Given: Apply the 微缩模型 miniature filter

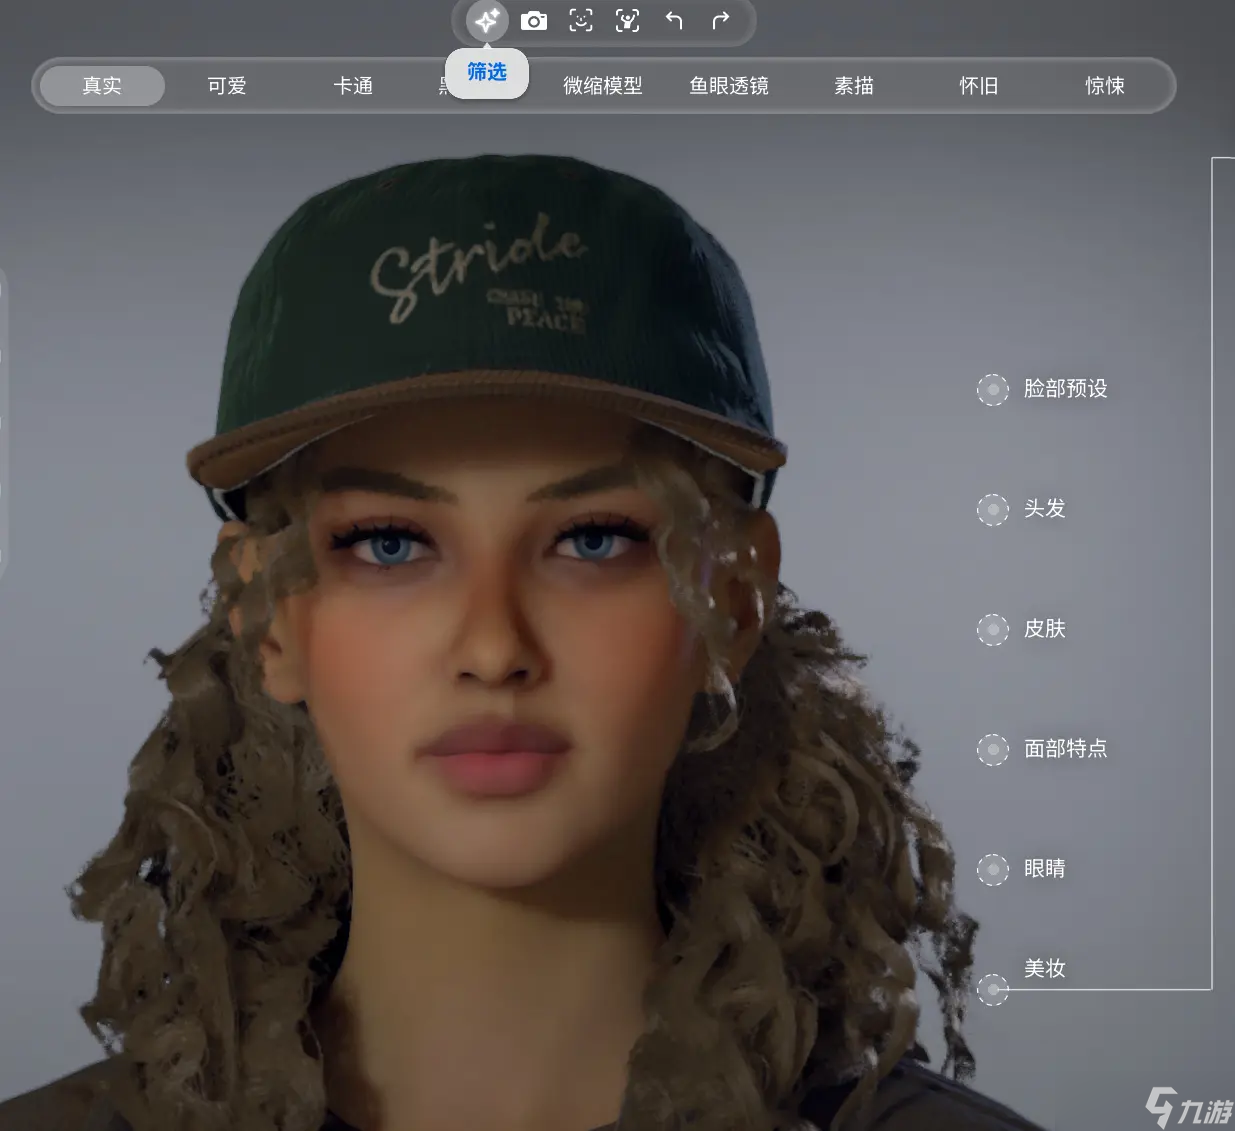Looking at the screenshot, I should pos(603,86).
